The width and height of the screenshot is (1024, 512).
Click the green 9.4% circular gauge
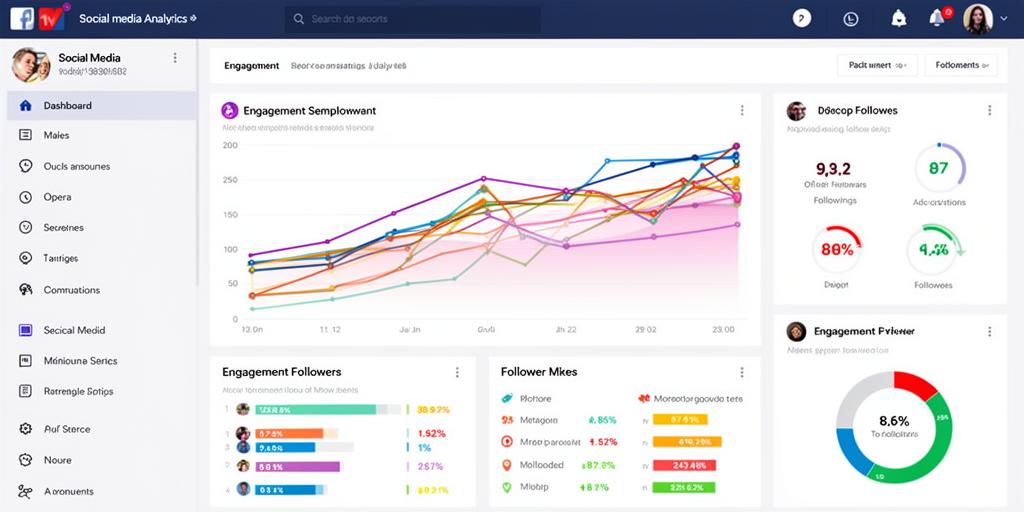pos(935,249)
